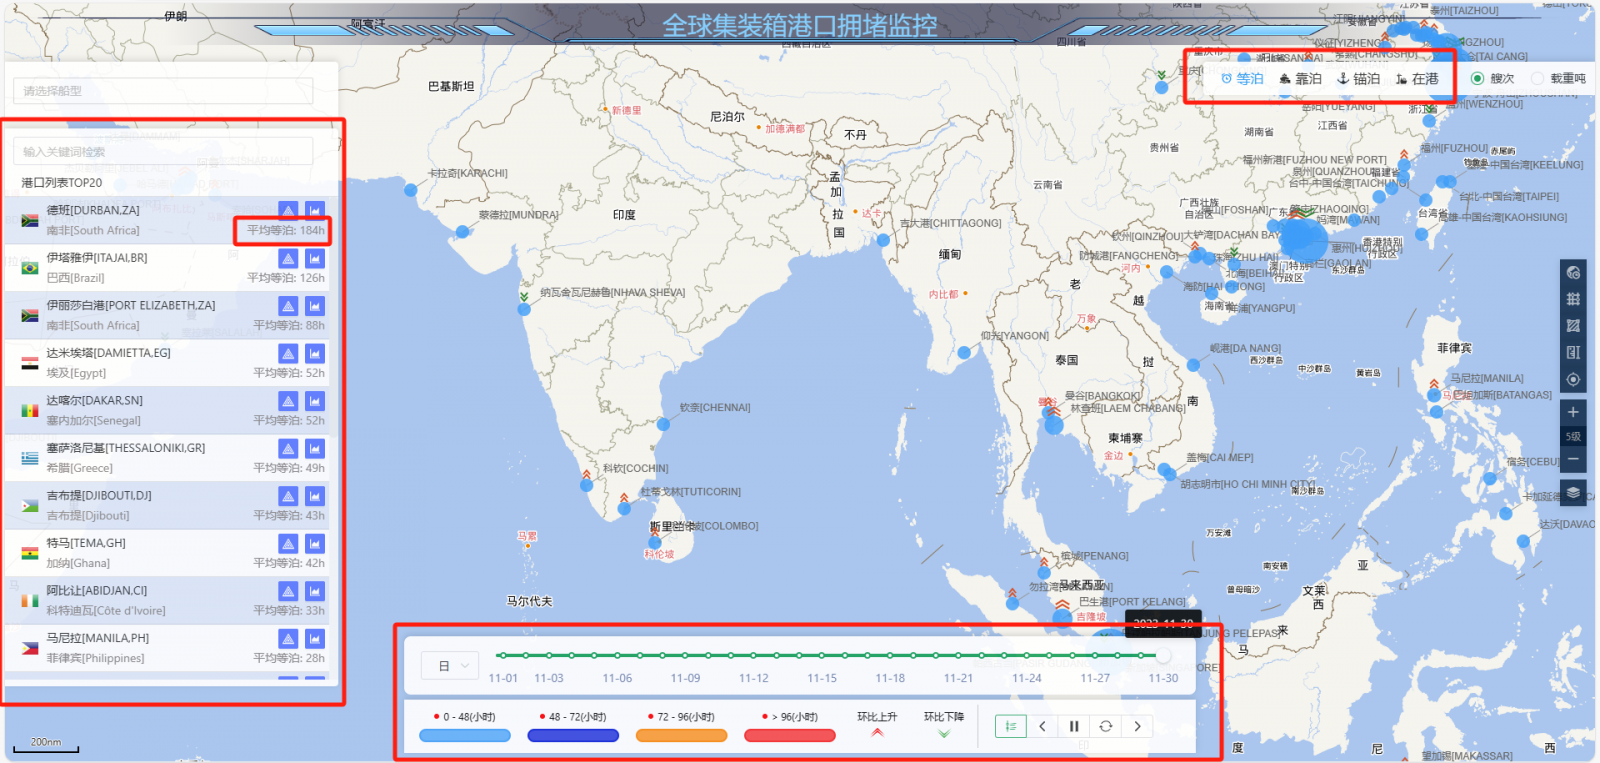Open chart icon for Tema port
This screenshot has width=1600, height=763.
pos(315,543)
